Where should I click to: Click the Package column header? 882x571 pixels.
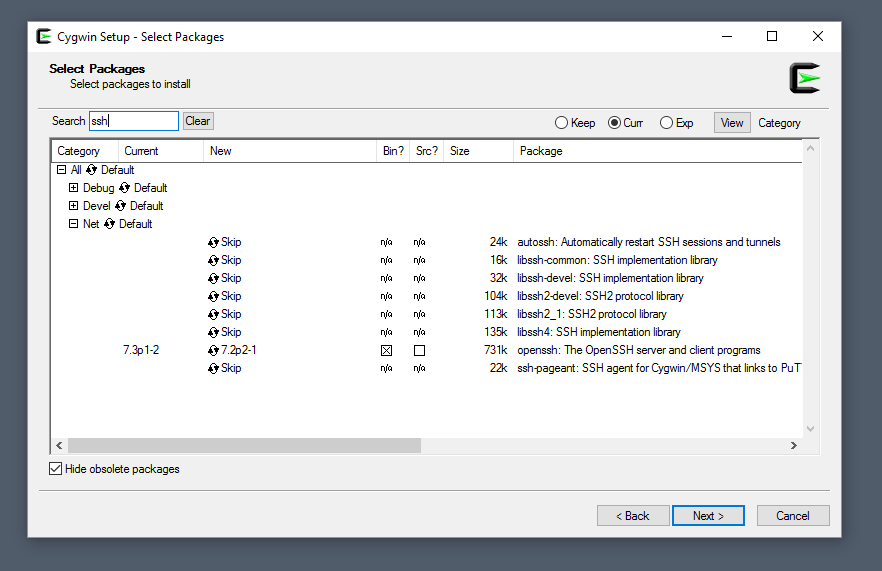[658, 151]
